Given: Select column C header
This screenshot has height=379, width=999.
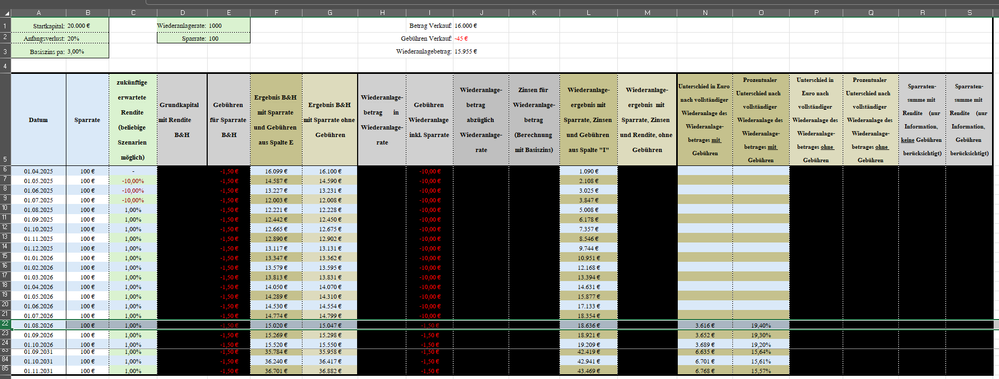Looking at the screenshot, I should click(x=133, y=13).
